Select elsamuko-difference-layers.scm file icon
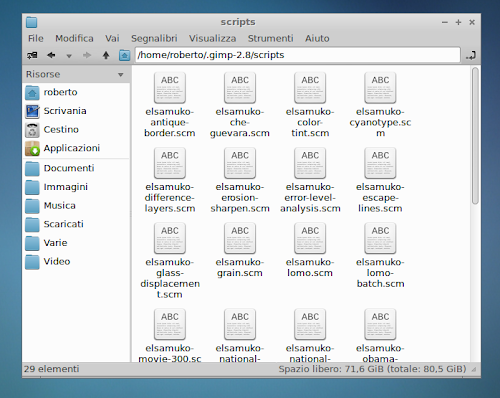 [x=170, y=163]
